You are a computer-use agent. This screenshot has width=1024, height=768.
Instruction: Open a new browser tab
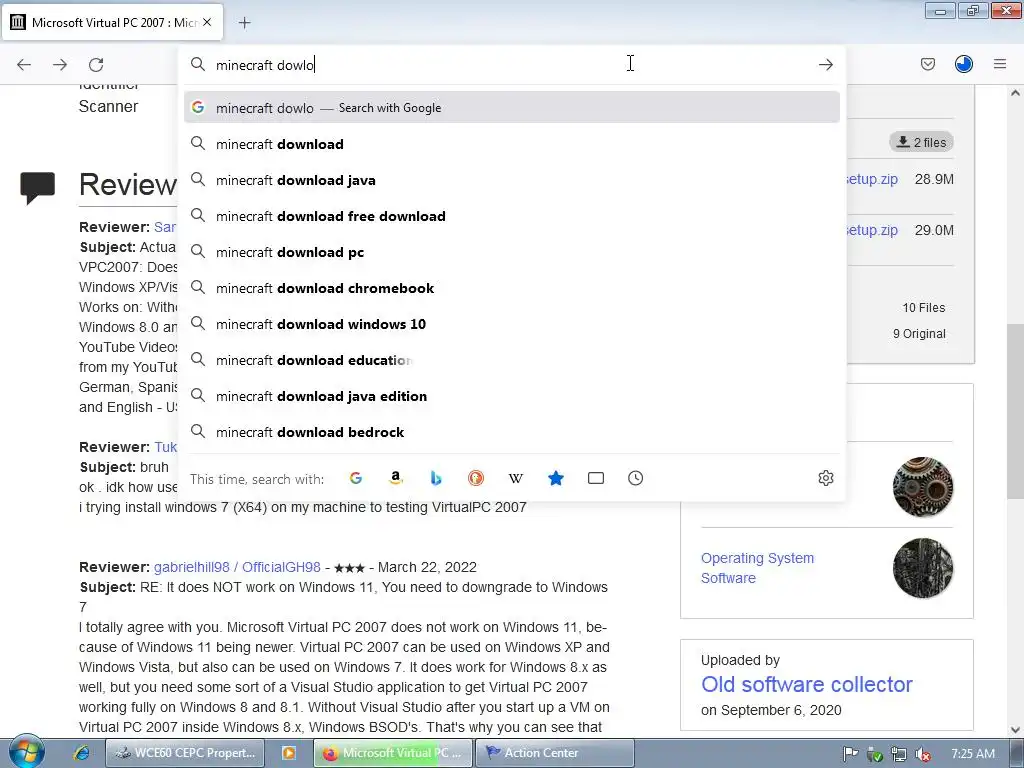click(x=244, y=23)
